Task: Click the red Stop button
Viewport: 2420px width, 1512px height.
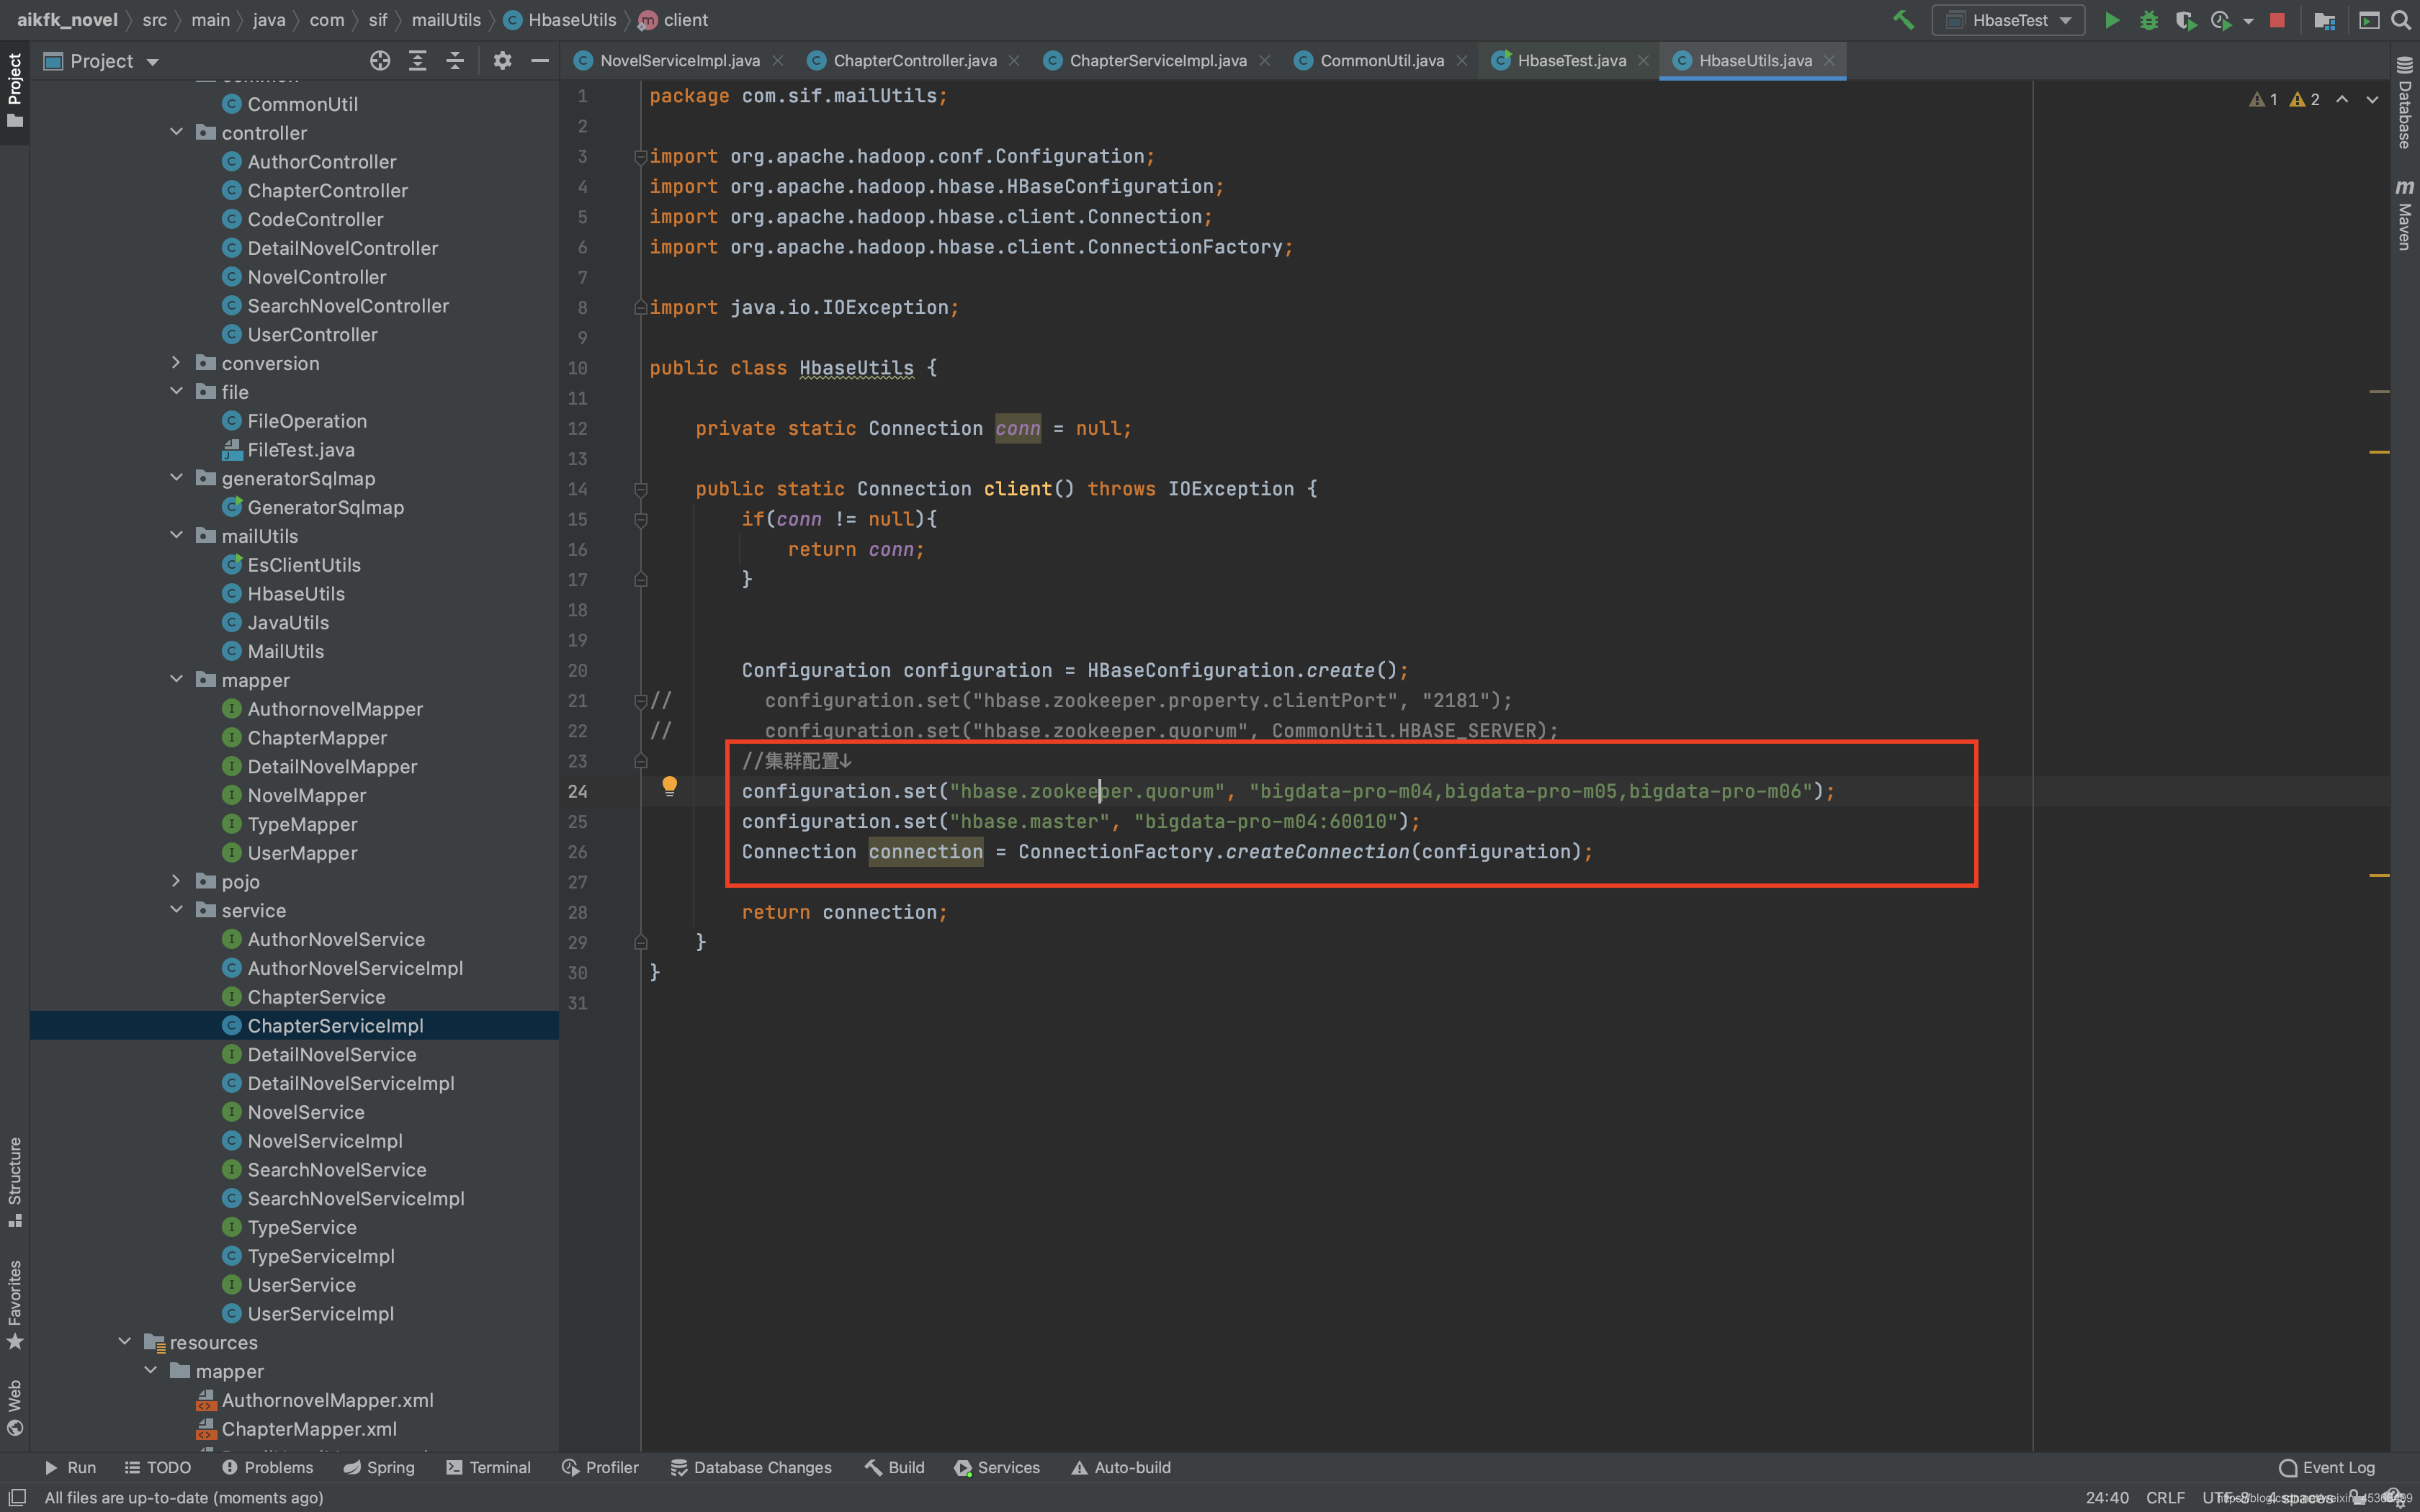Action: pyautogui.click(x=2277, y=20)
